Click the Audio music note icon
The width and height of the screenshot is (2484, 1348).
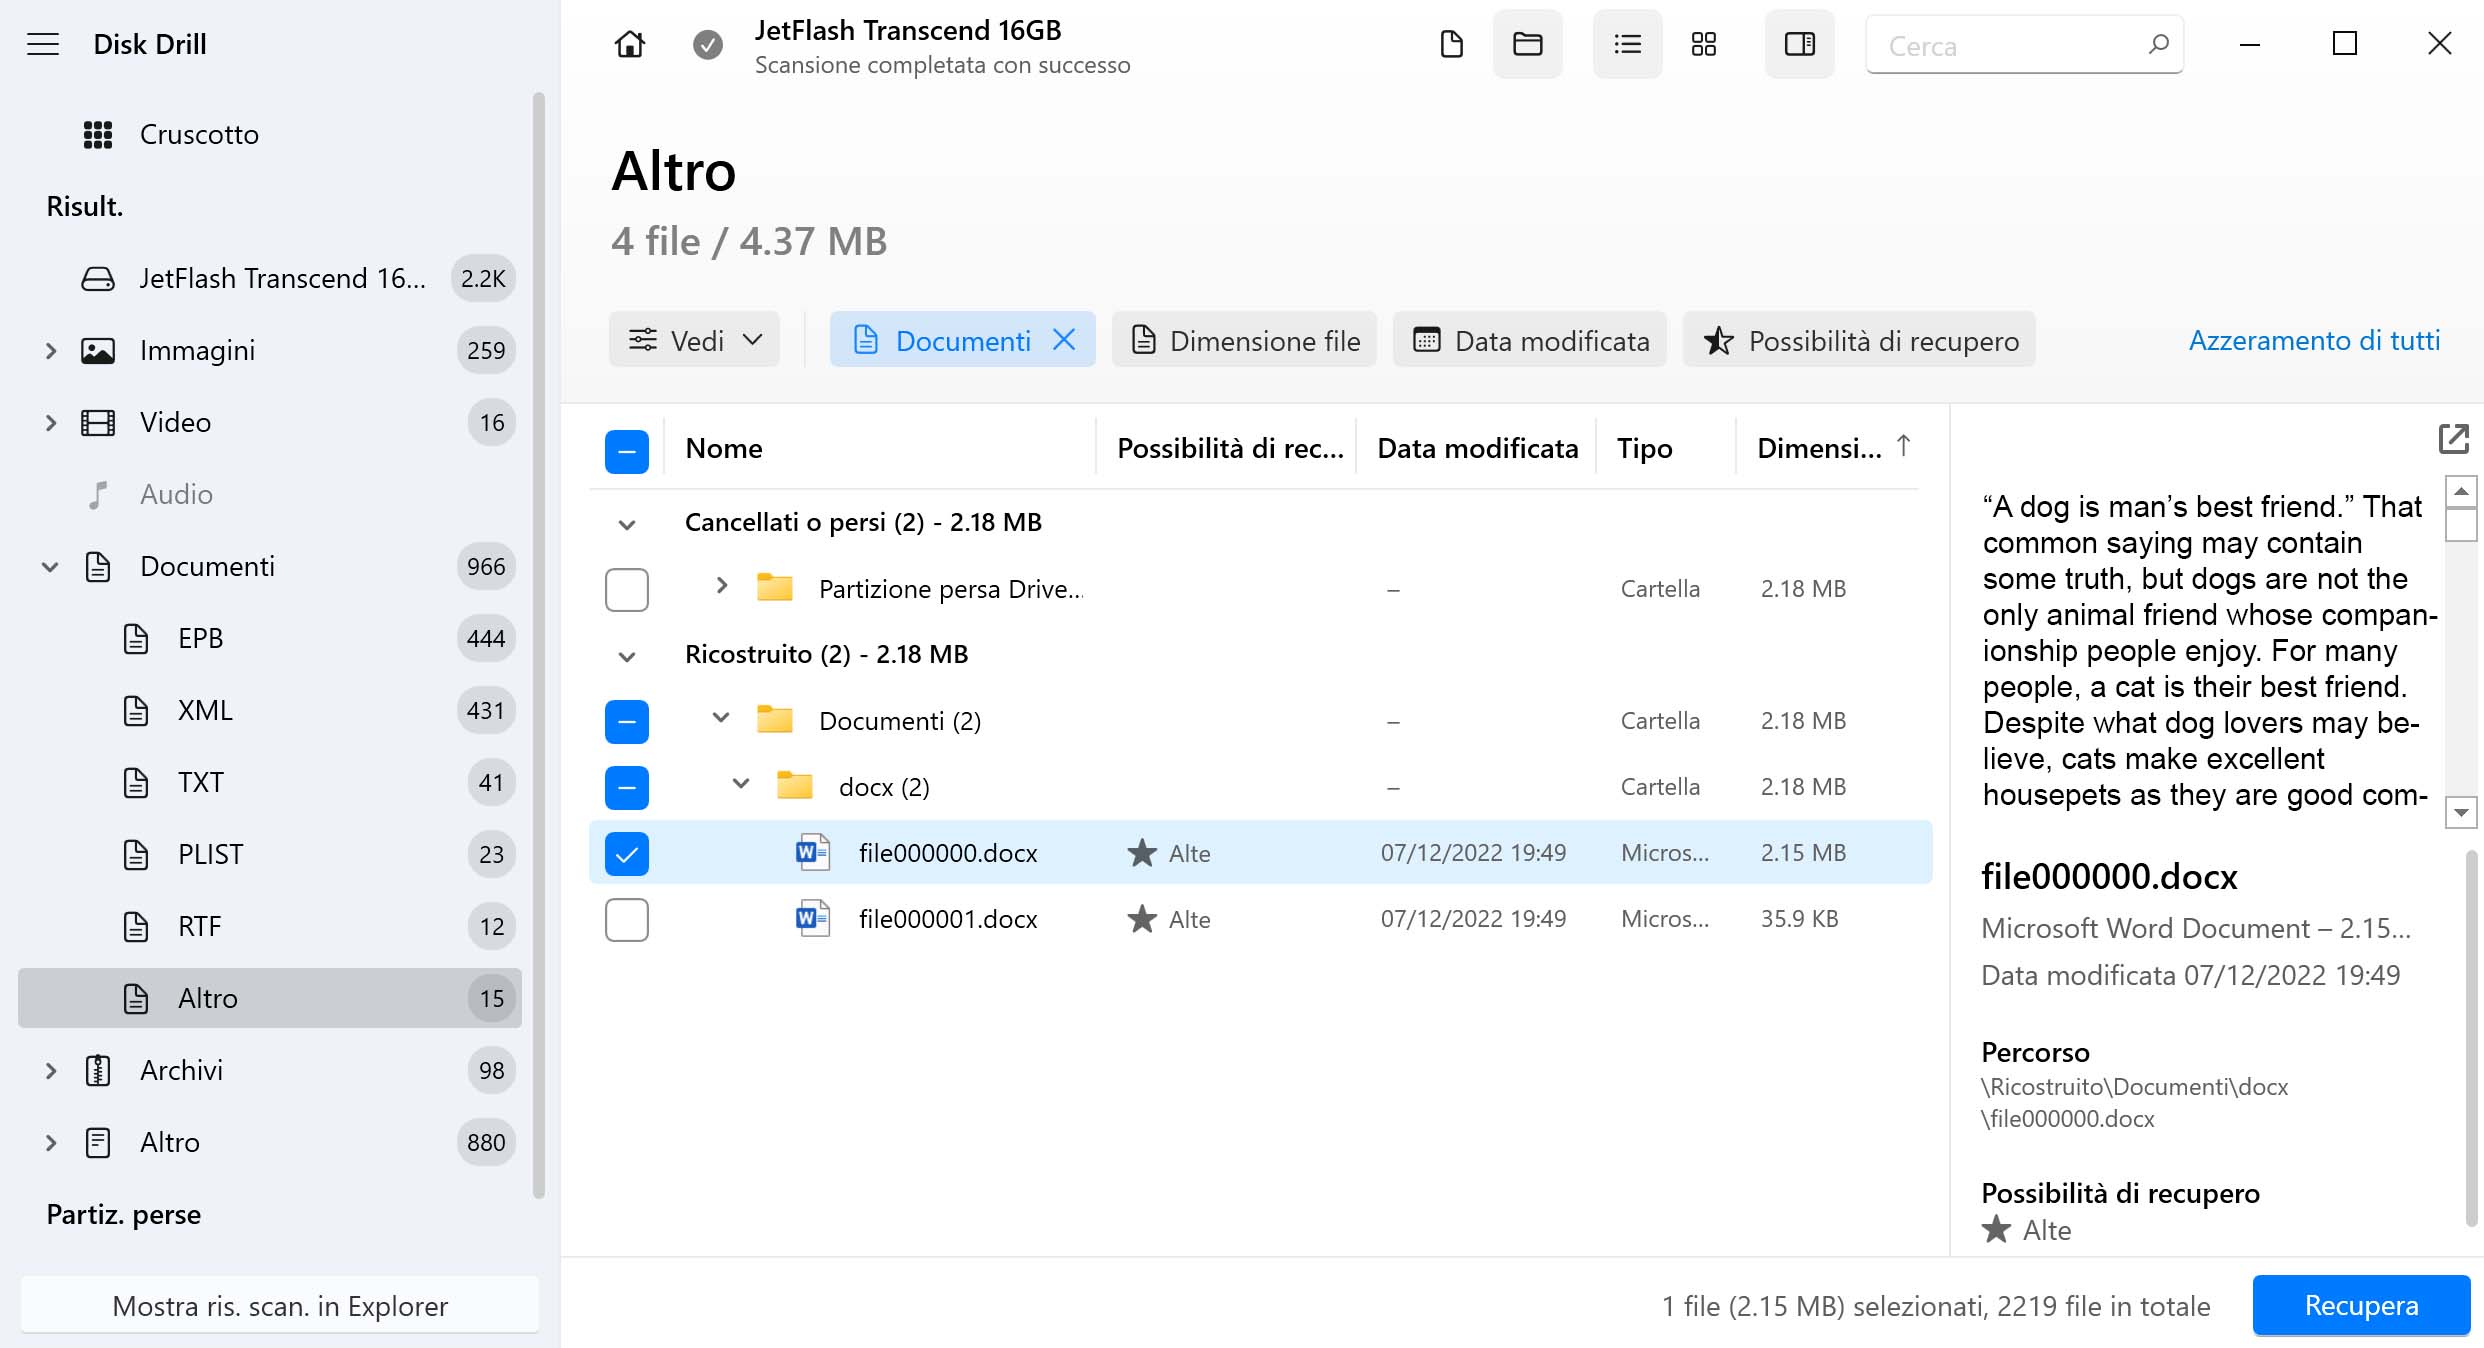pyautogui.click(x=98, y=495)
